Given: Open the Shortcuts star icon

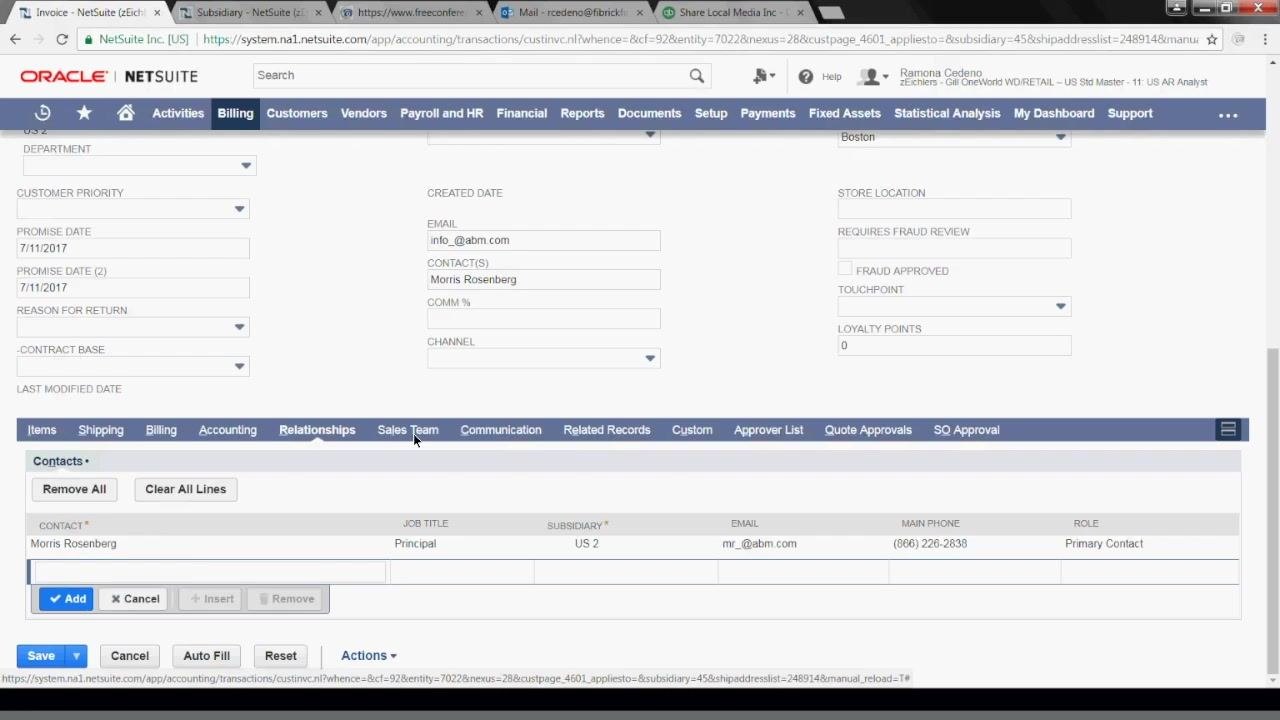Looking at the screenshot, I should point(84,113).
